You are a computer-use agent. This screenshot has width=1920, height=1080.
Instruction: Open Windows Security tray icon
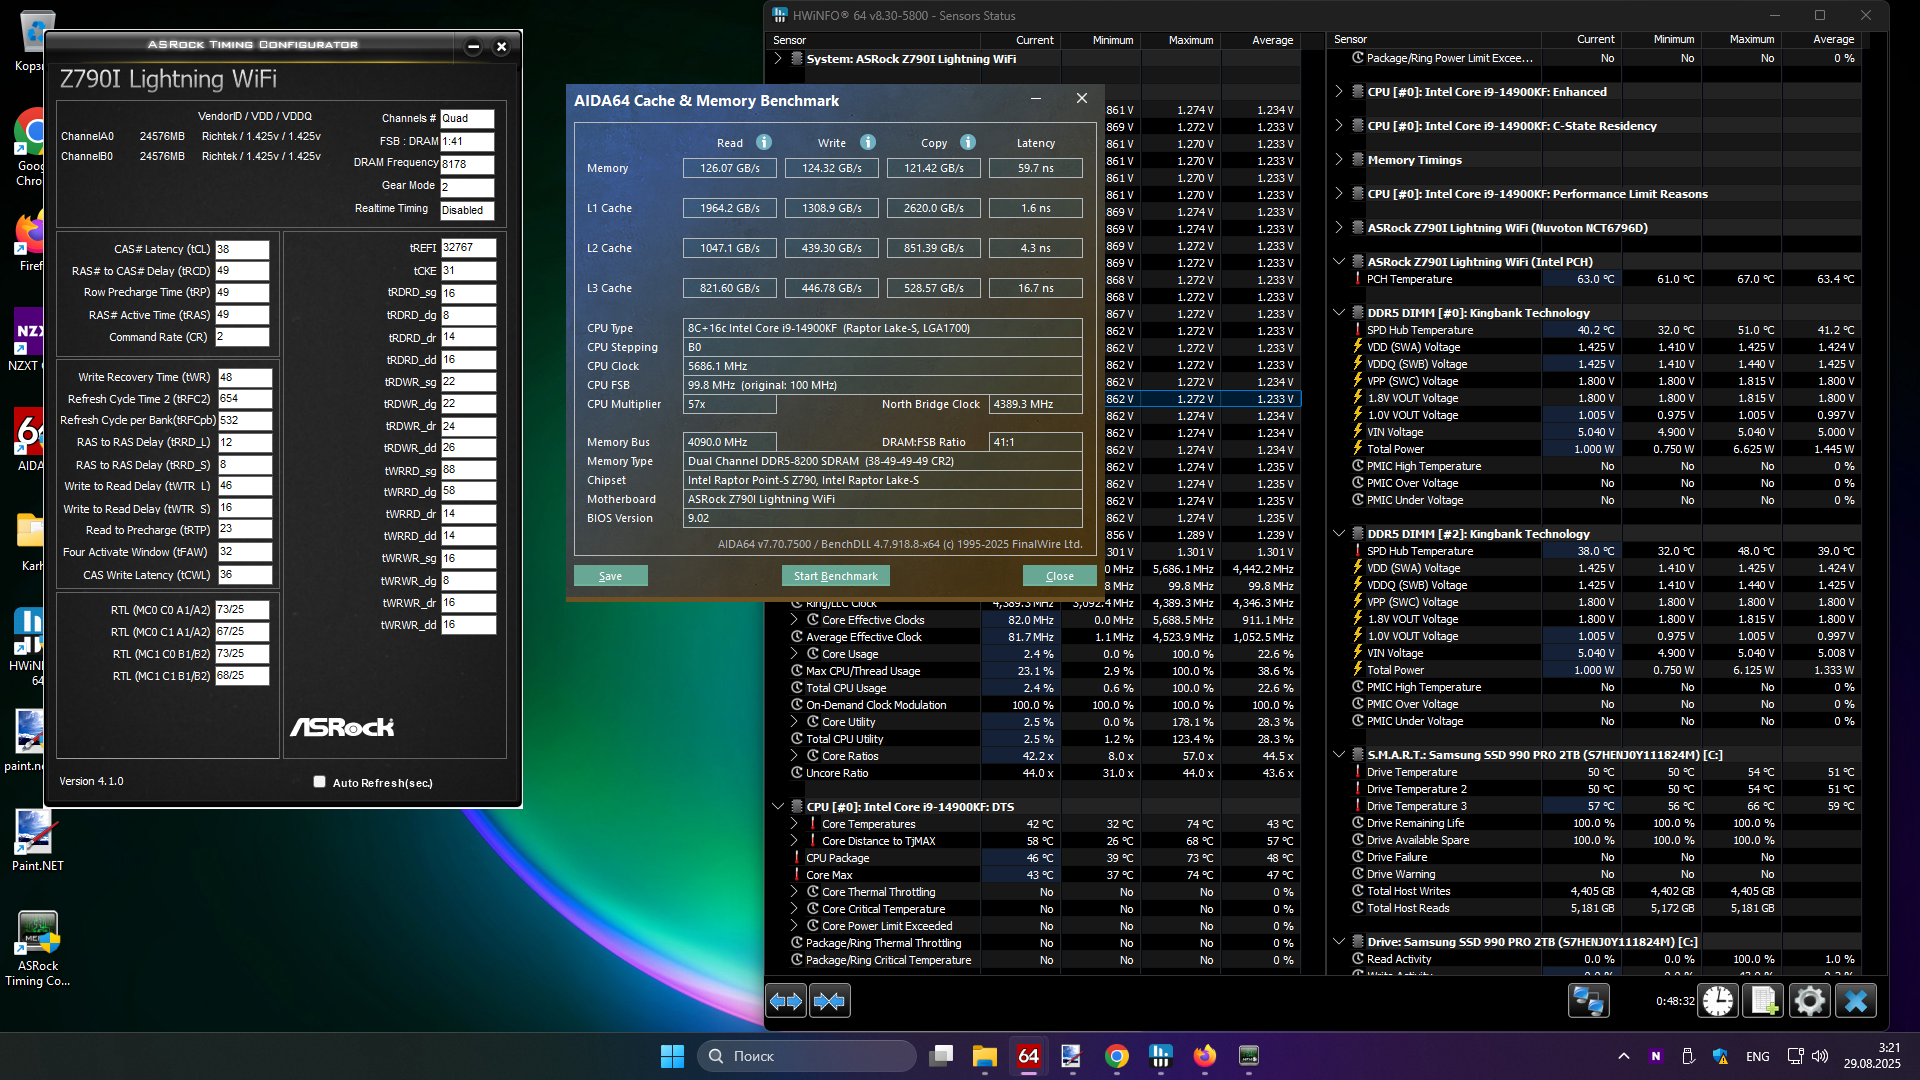point(1721,1056)
